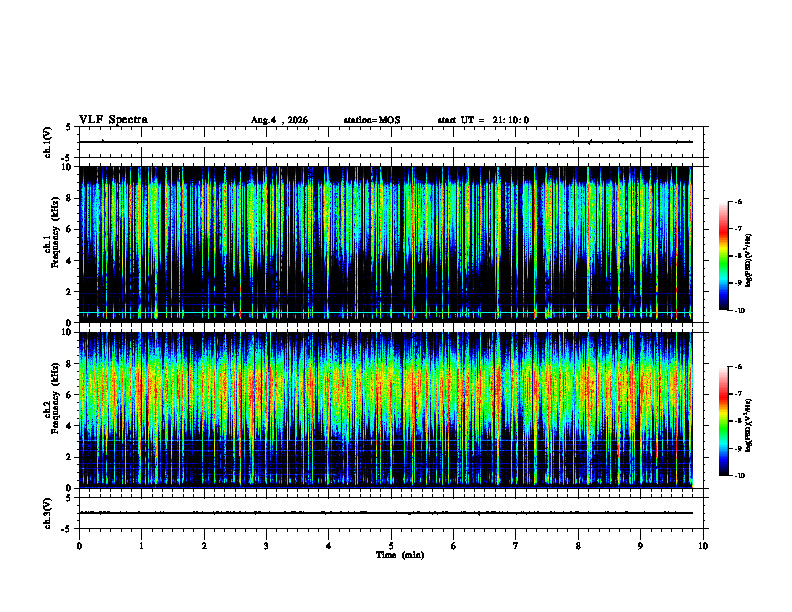Select the "start UT = 21:10:0" text
Image resolution: width=792 pixels, height=612 pixels.
483,120
